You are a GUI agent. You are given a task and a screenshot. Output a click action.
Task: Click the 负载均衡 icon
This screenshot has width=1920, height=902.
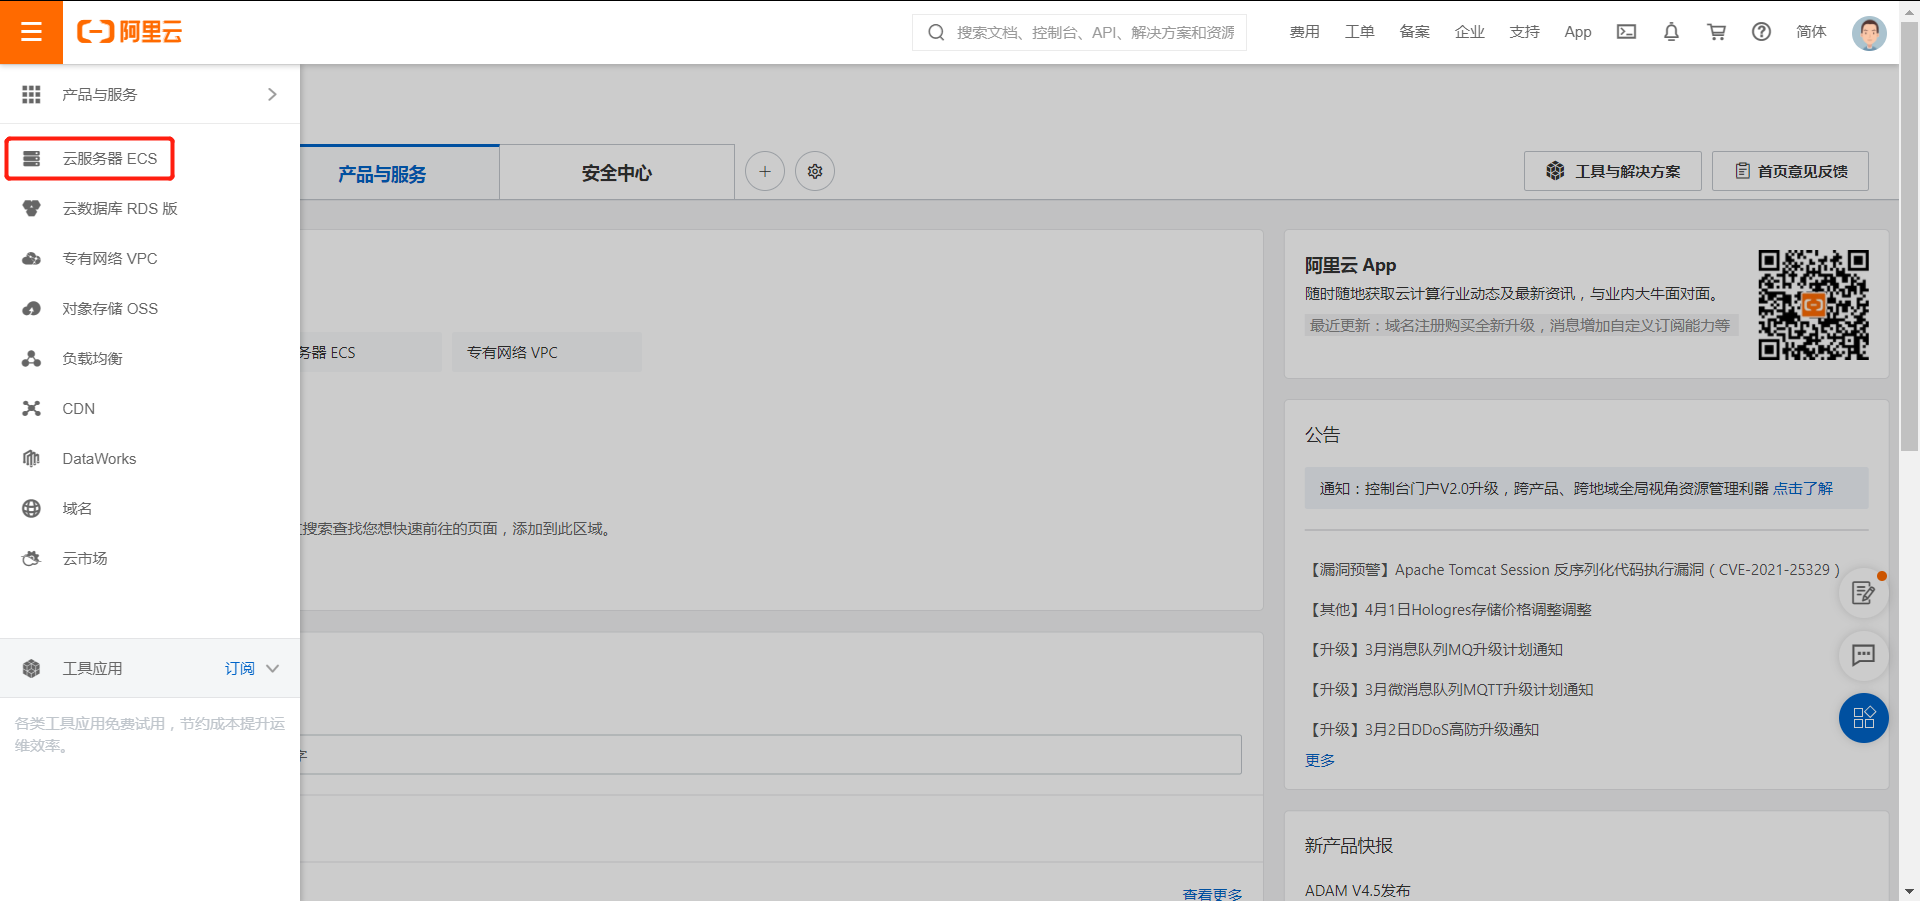[32, 358]
